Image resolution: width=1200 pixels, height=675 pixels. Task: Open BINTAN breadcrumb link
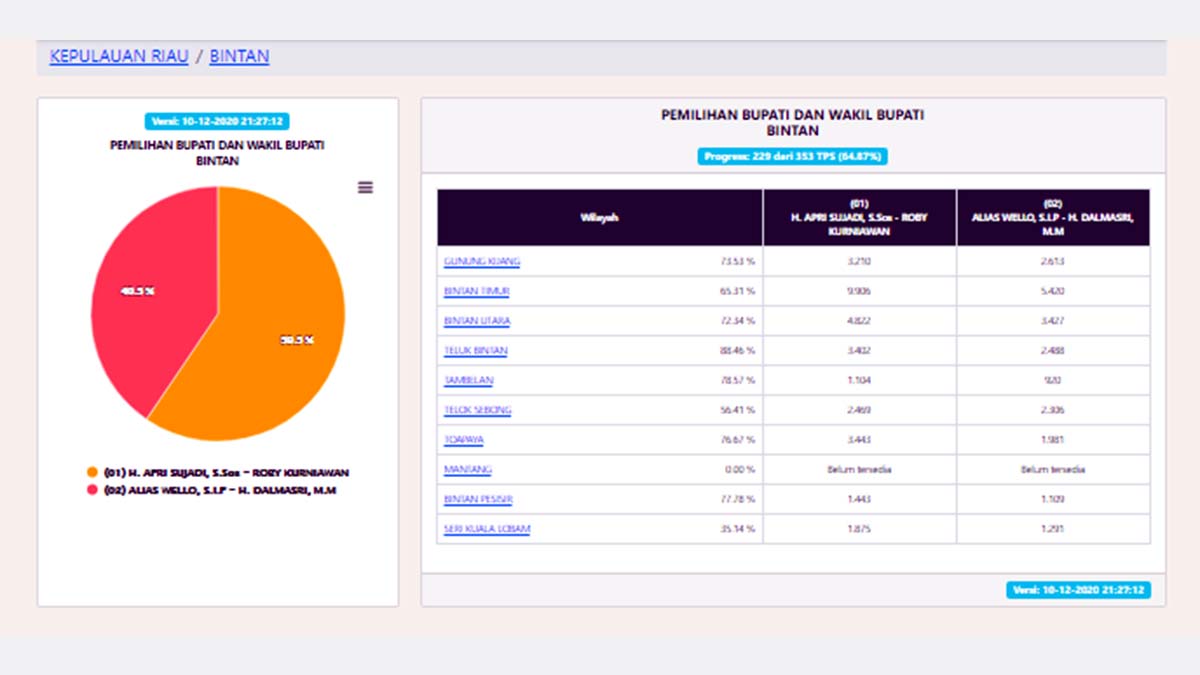click(x=239, y=56)
